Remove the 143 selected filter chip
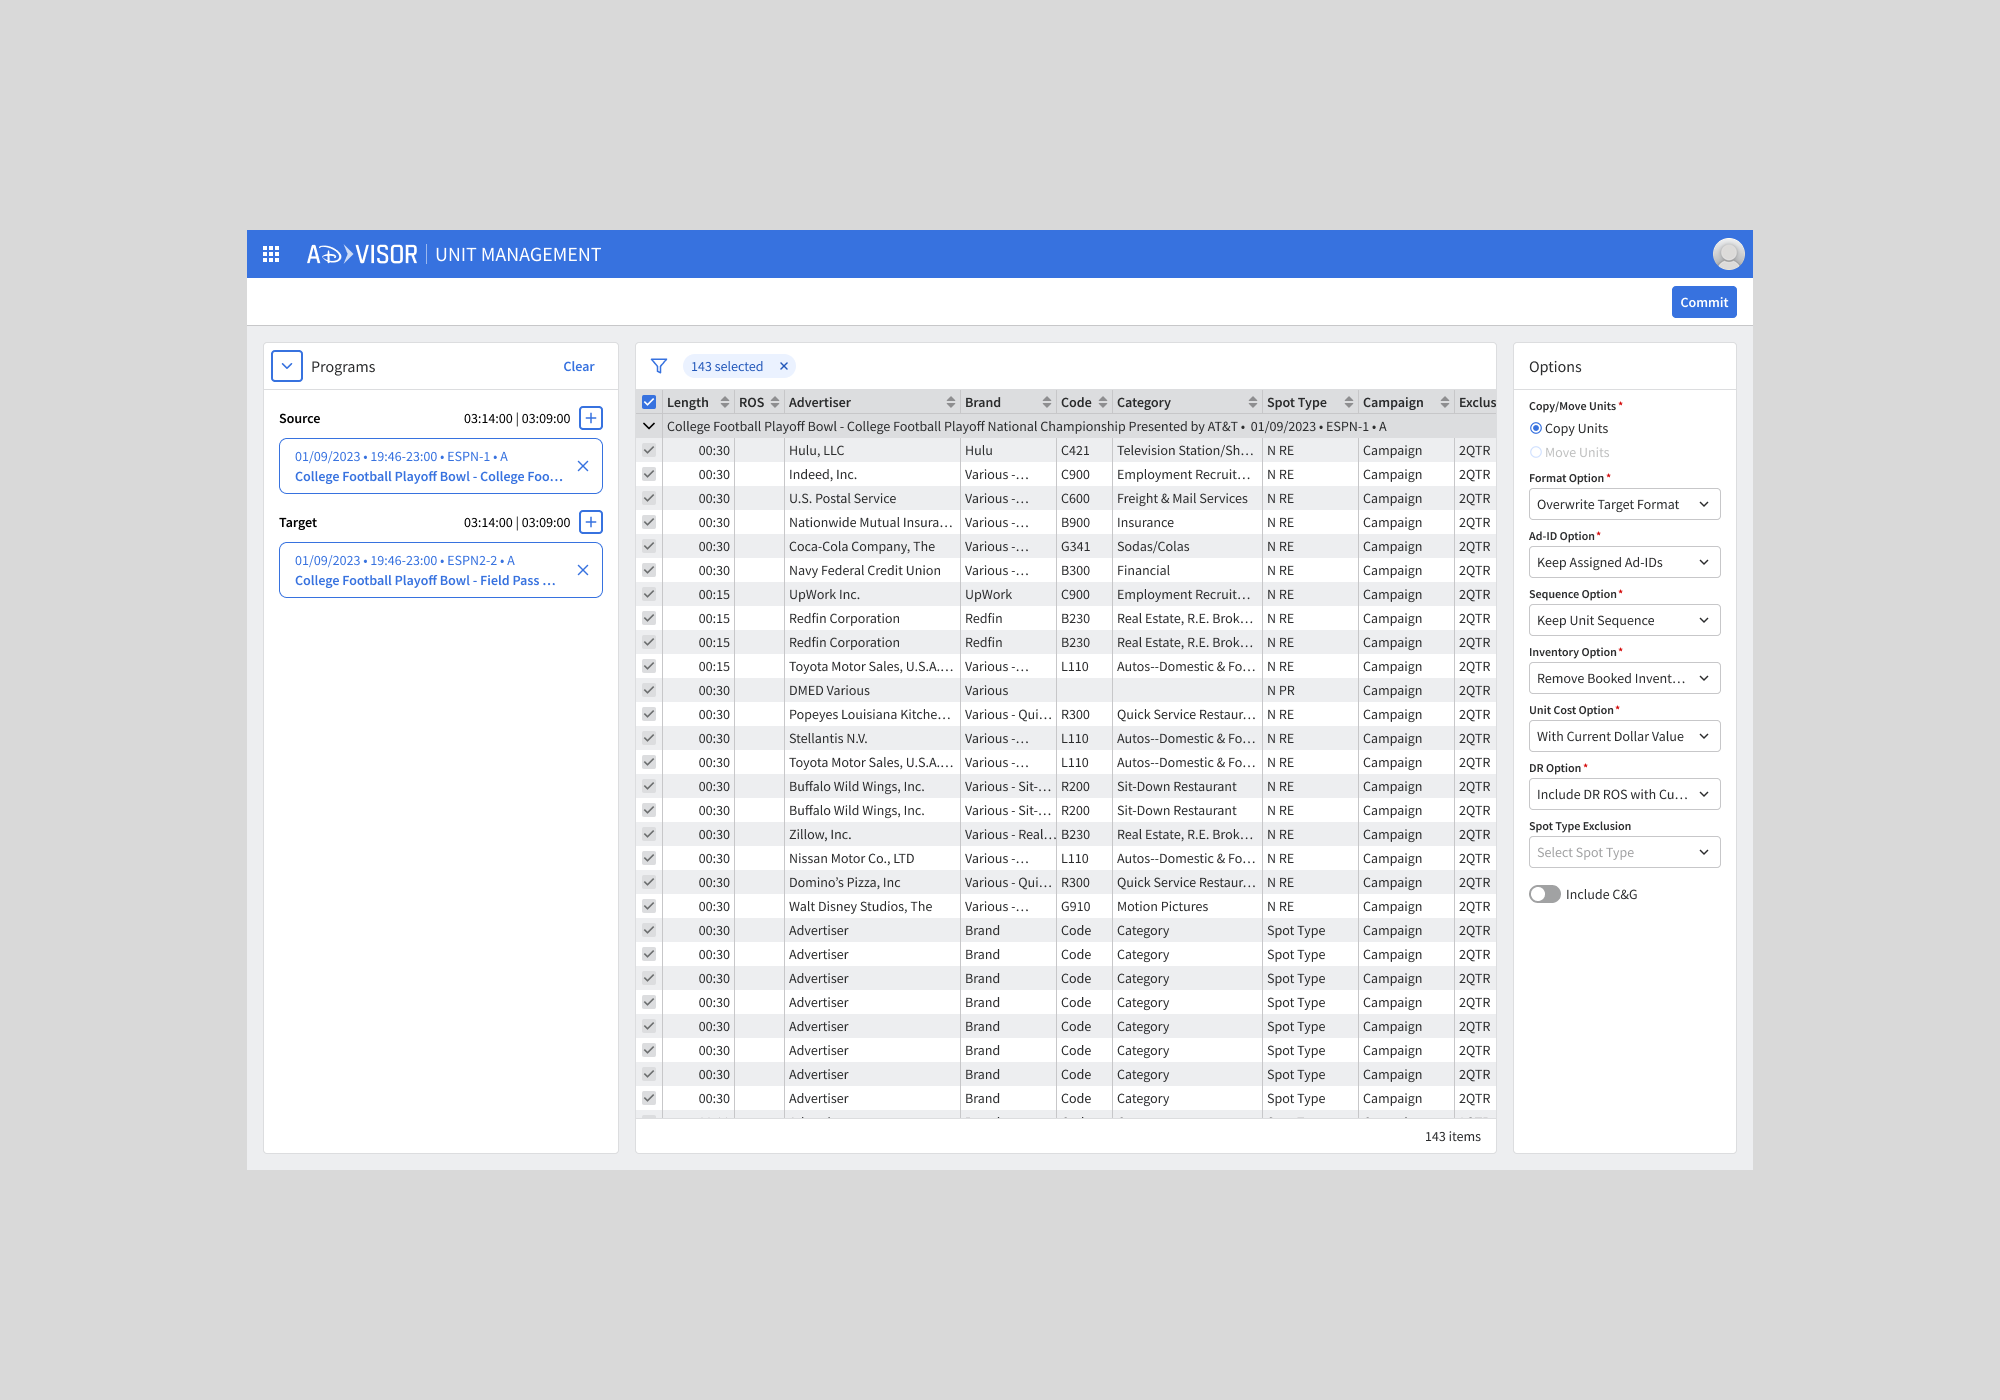The height and width of the screenshot is (1400, 2000). [x=784, y=366]
